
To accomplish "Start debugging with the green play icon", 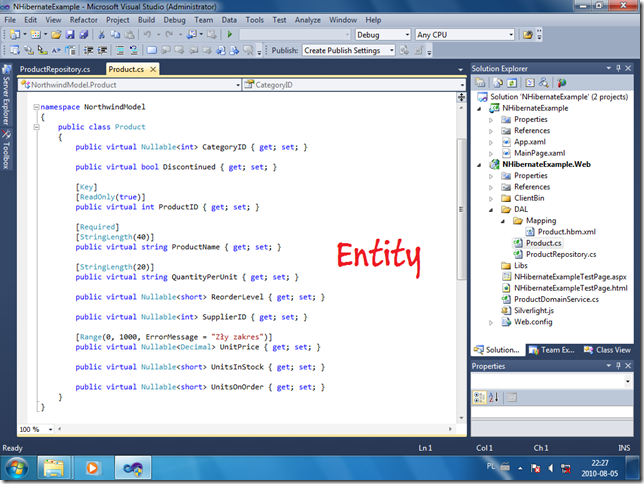I will (x=230, y=35).
